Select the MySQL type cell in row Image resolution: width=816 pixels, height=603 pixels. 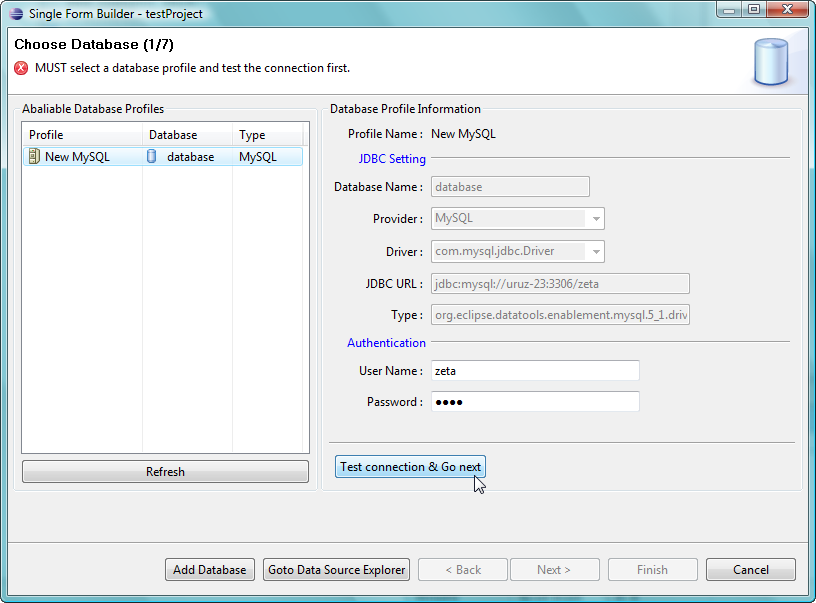click(x=266, y=157)
